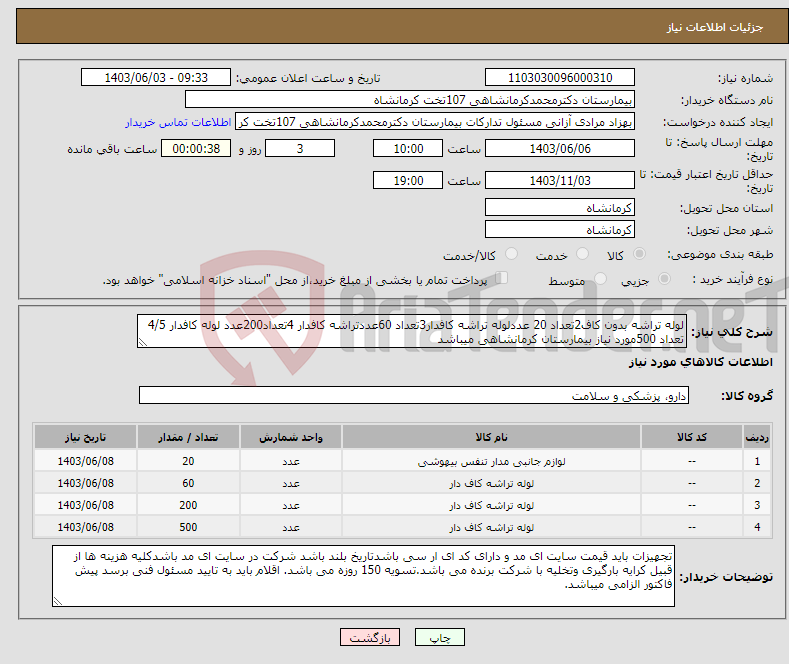Toggle the Islamic treasury payment checkbox
Screen dimensions: 789x664
coord(502,277)
